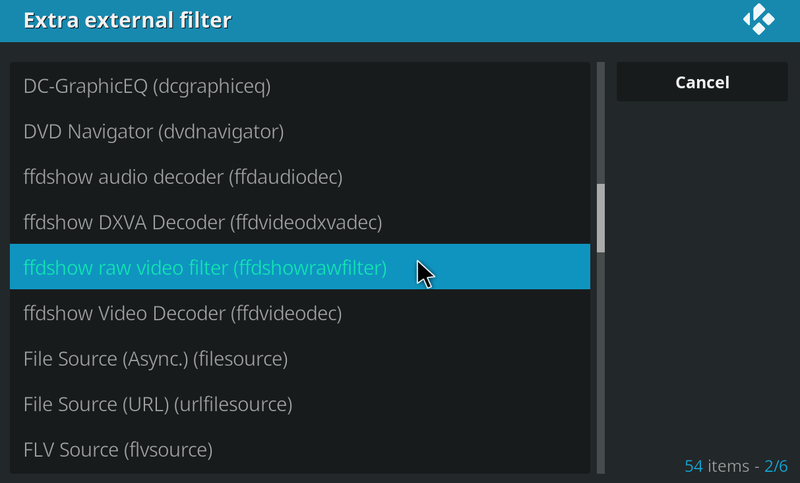Viewport: 800px width, 483px height.
Task: Click scrollbar track below the thumb
Action: 601,360
